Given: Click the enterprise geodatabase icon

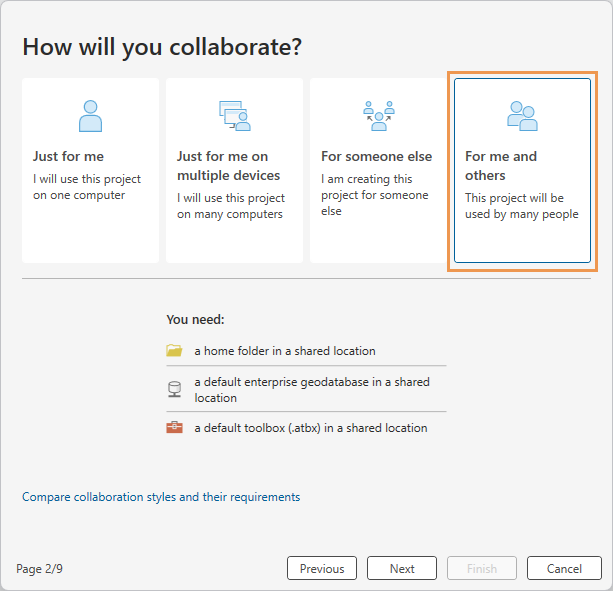Looking at the screenshot, I should point(175,390).
